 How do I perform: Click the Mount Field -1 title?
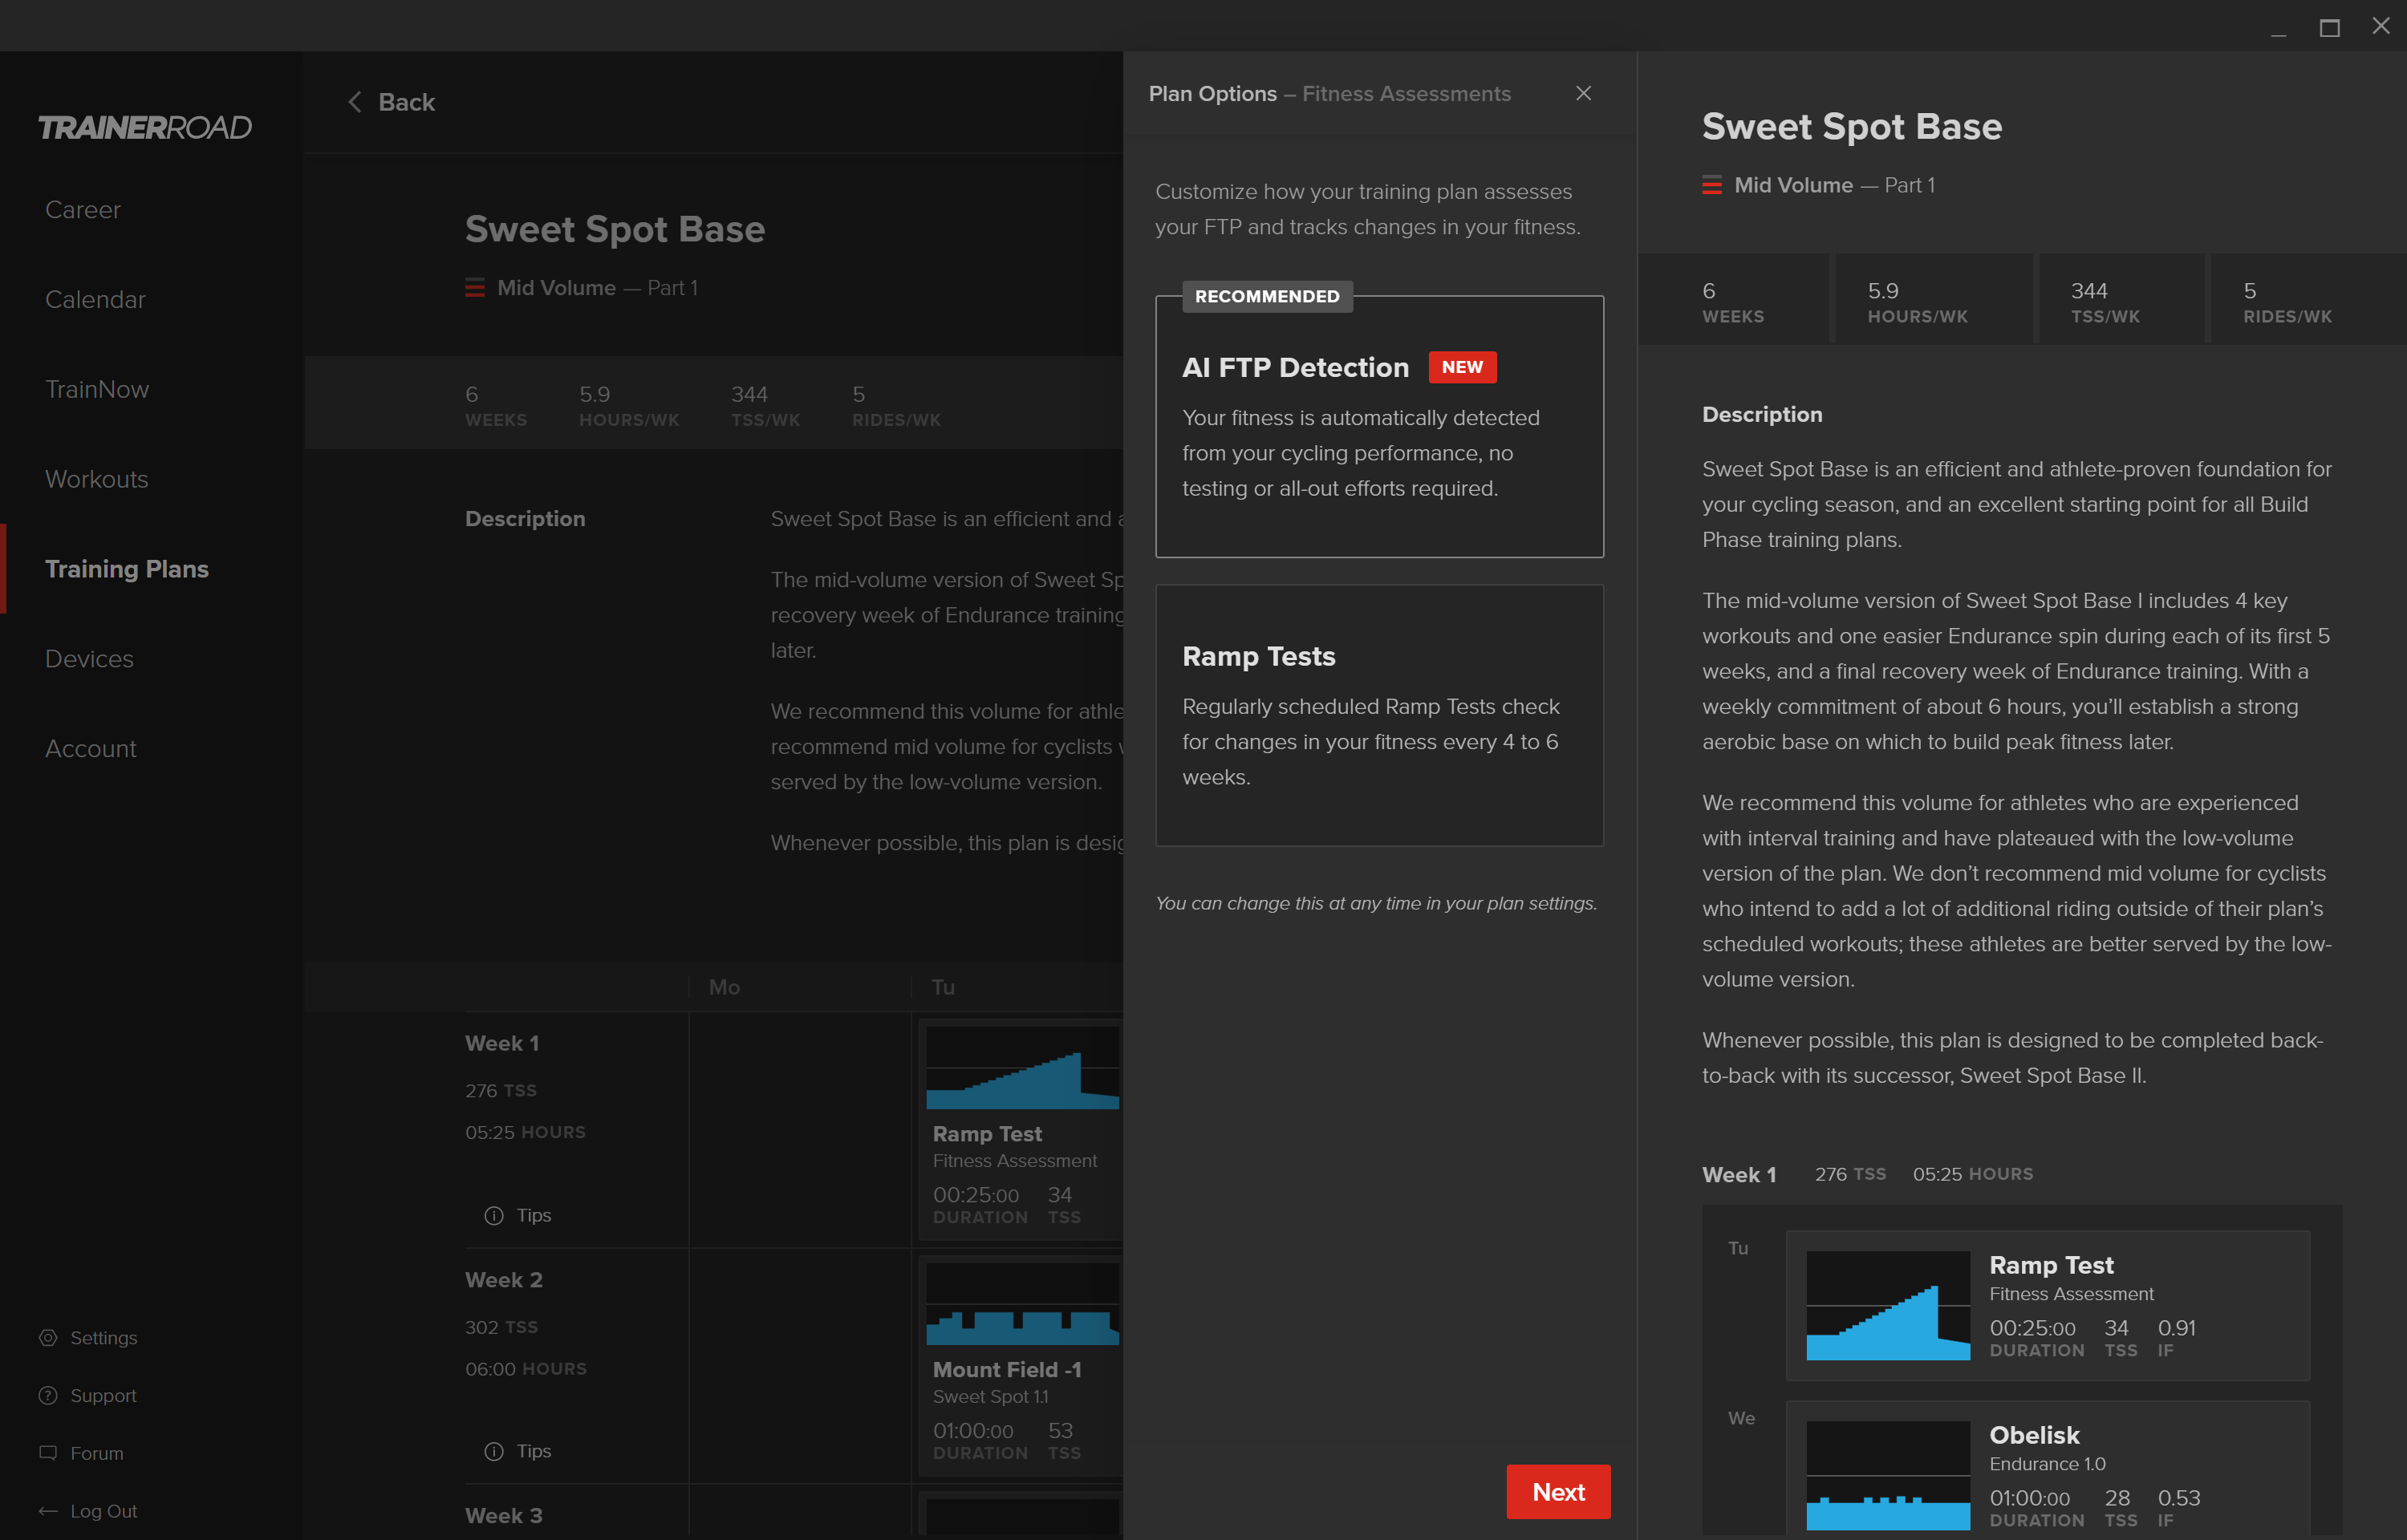1007,1370
